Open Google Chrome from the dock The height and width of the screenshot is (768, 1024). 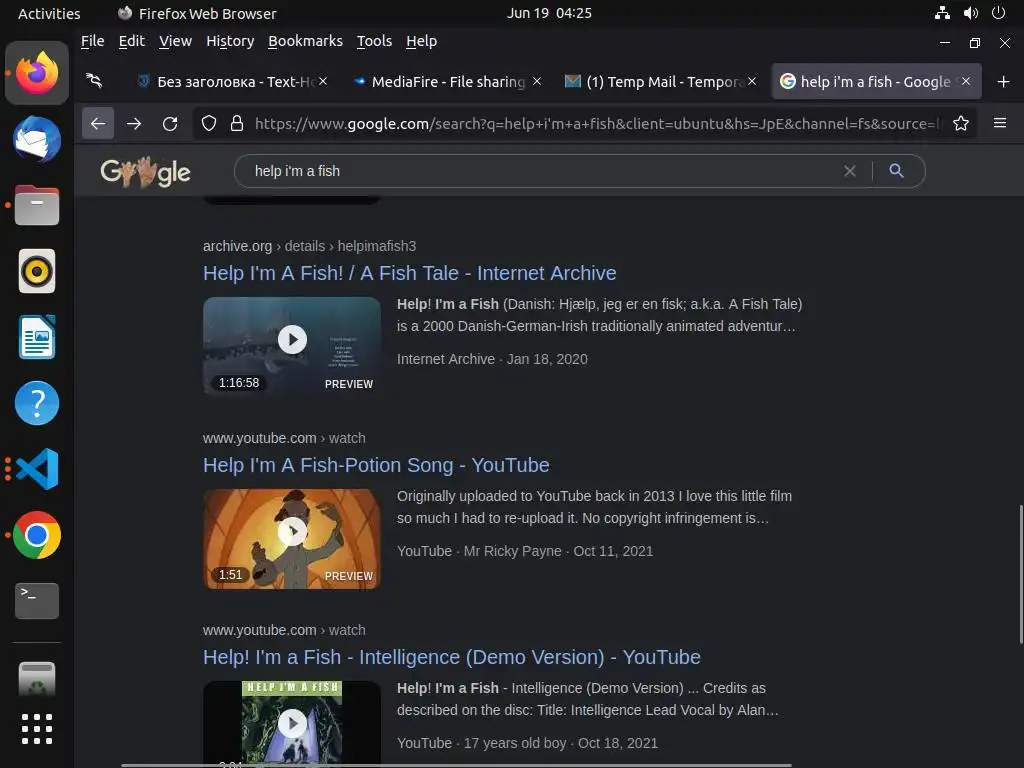(x=37, y=535)
